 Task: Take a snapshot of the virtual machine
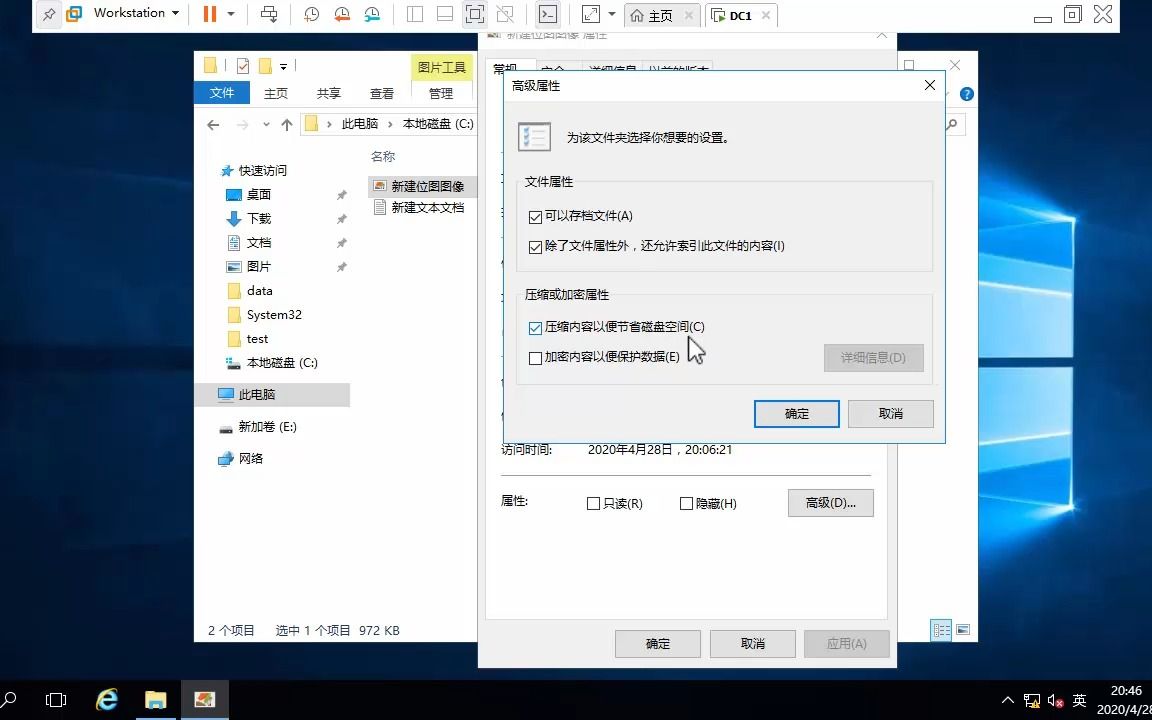[x=312, y=14]
